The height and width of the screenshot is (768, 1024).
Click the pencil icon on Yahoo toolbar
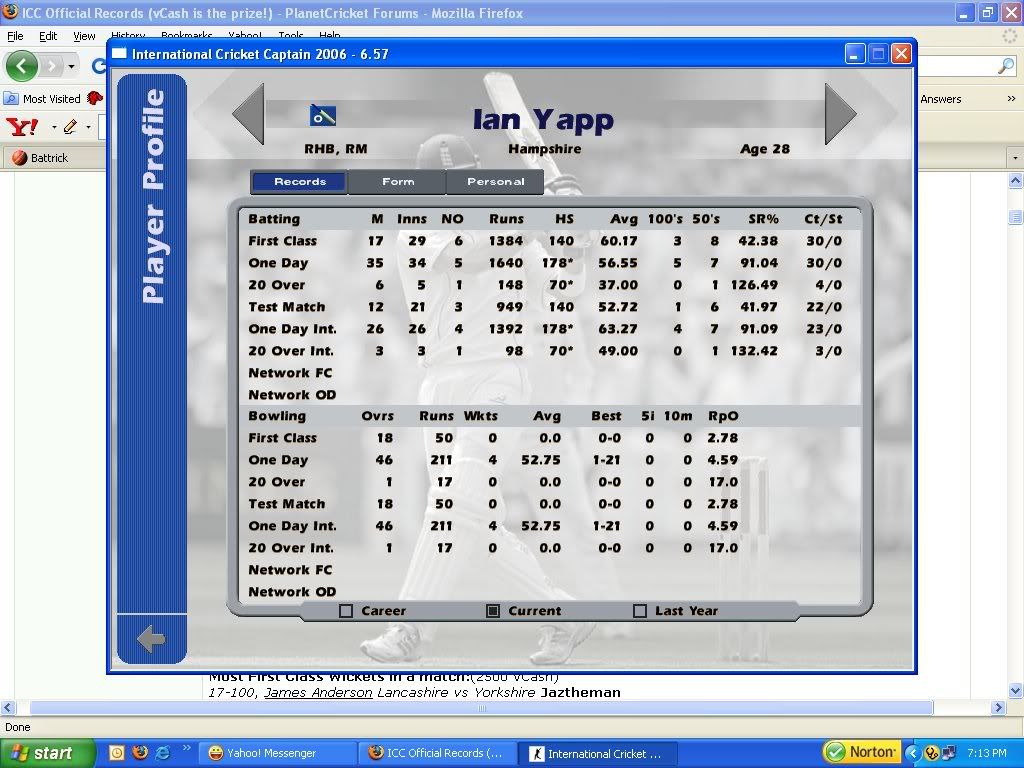[x=71, y=127]
